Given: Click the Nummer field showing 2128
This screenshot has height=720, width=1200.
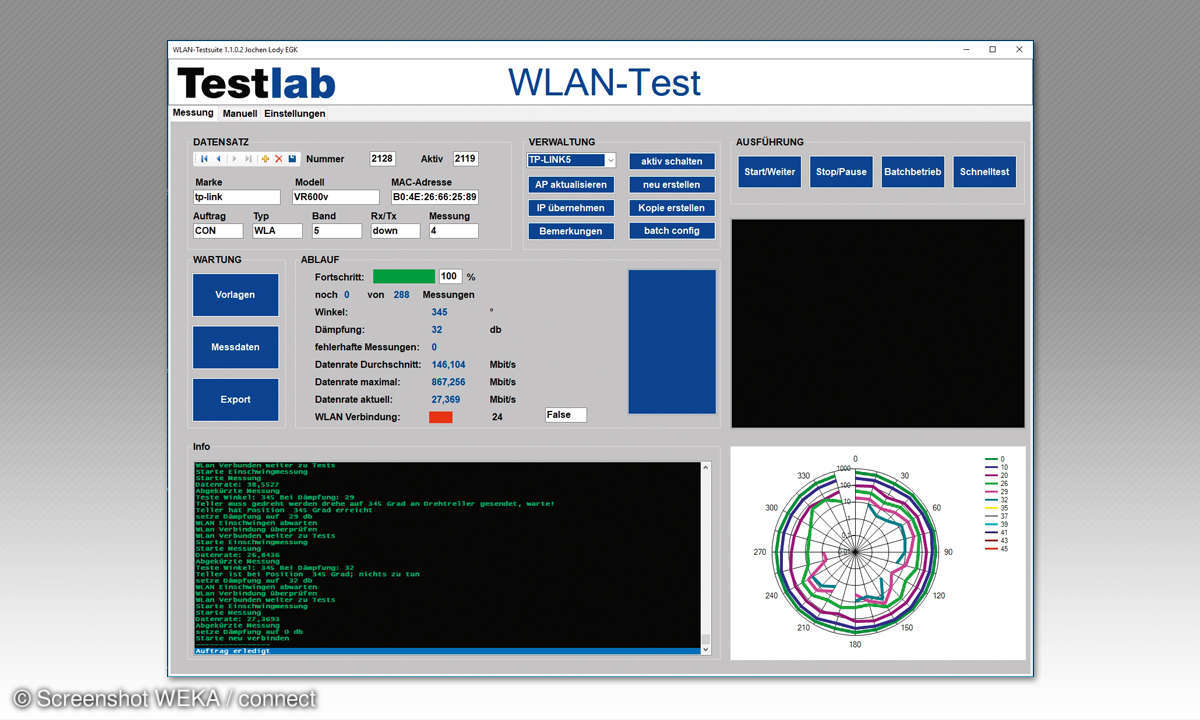Looking at the screenshot, I should pos(383,159).
